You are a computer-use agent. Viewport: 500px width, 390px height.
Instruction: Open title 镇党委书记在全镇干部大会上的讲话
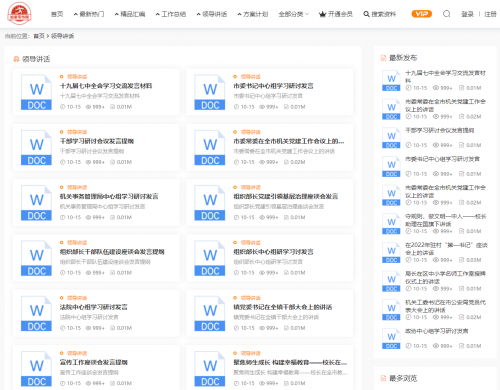pyautogui.click(x=283, y=307)
